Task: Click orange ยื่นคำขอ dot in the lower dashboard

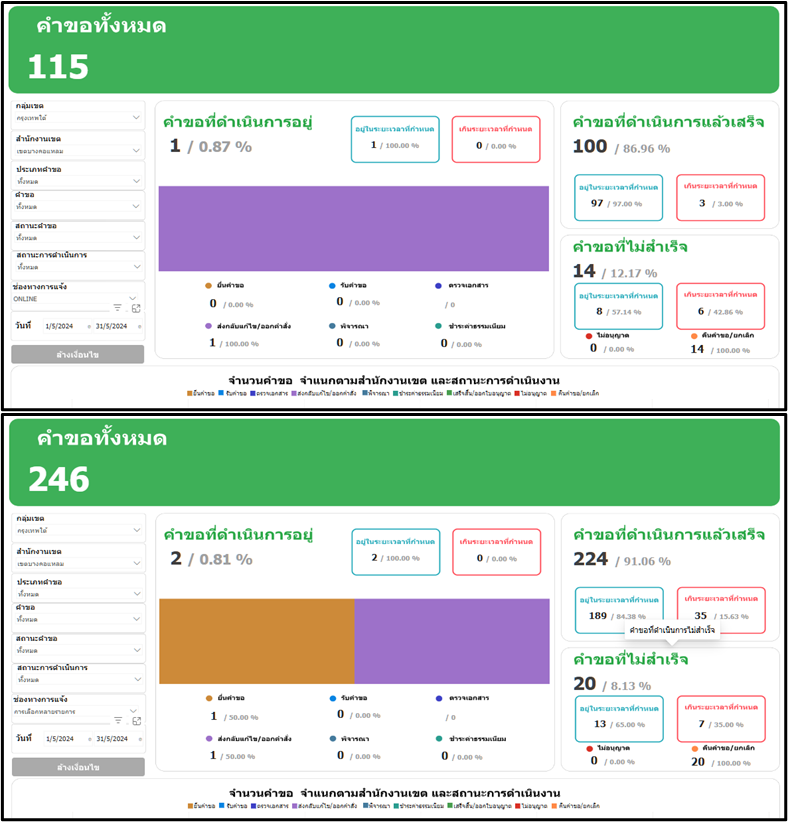Action: (x=209, y=698)
